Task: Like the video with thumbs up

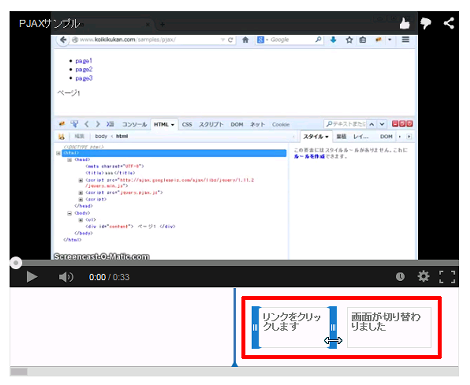Action: [404, 23]
